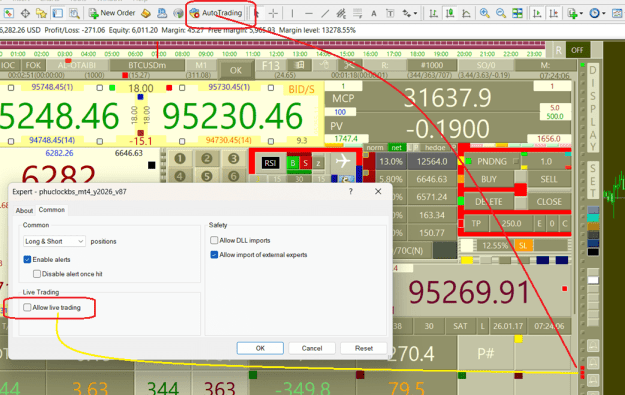Viewport: 625px width, 395px height.
Task: Check Disable alert once hit
Action: click(37, 274)
